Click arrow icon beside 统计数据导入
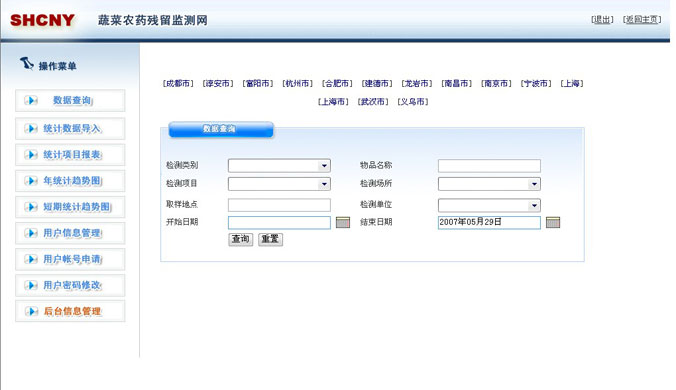 click(31, 128)
